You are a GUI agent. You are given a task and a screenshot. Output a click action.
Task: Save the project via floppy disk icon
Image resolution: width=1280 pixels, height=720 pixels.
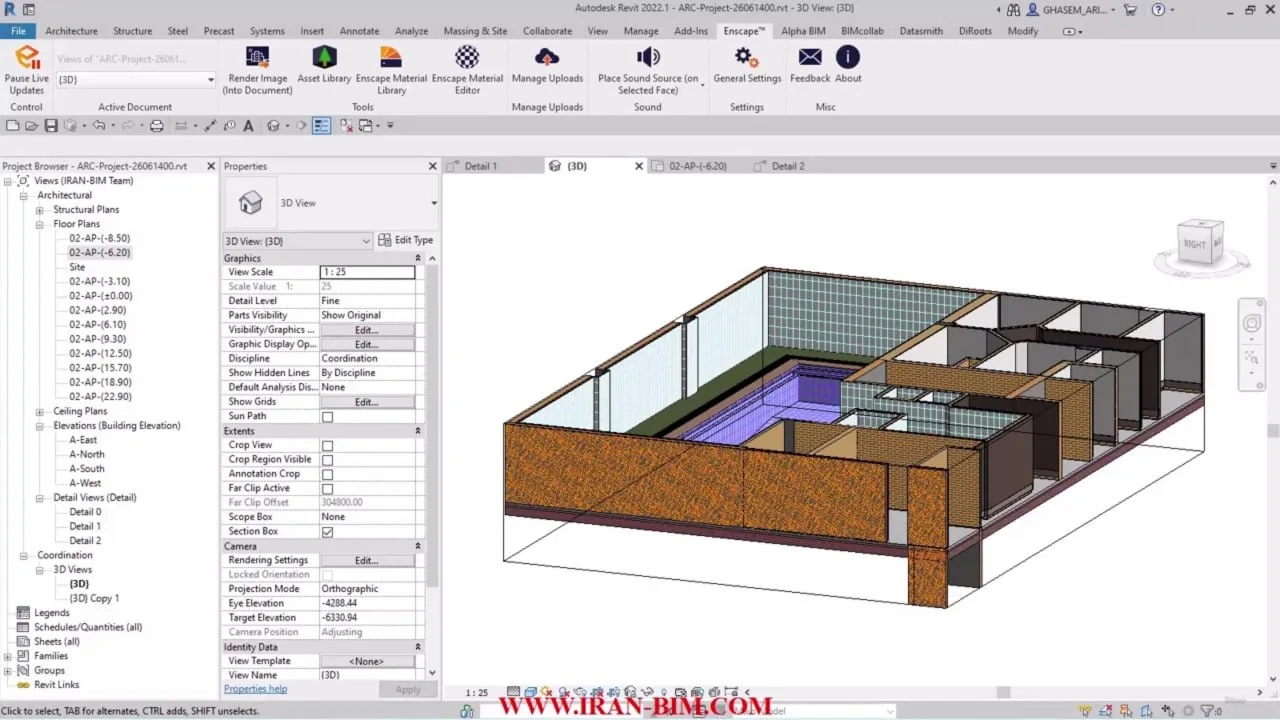[x=50, y=126]
